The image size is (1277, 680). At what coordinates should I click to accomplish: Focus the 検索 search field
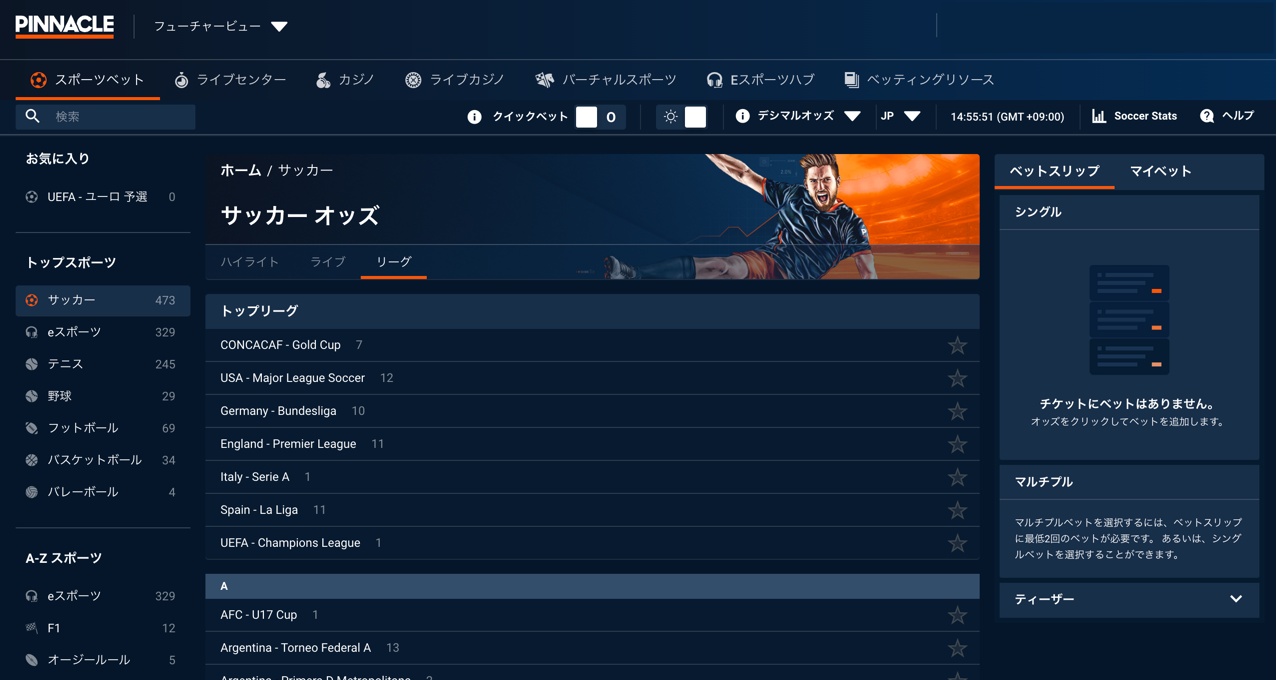click(x=105, y=116)
